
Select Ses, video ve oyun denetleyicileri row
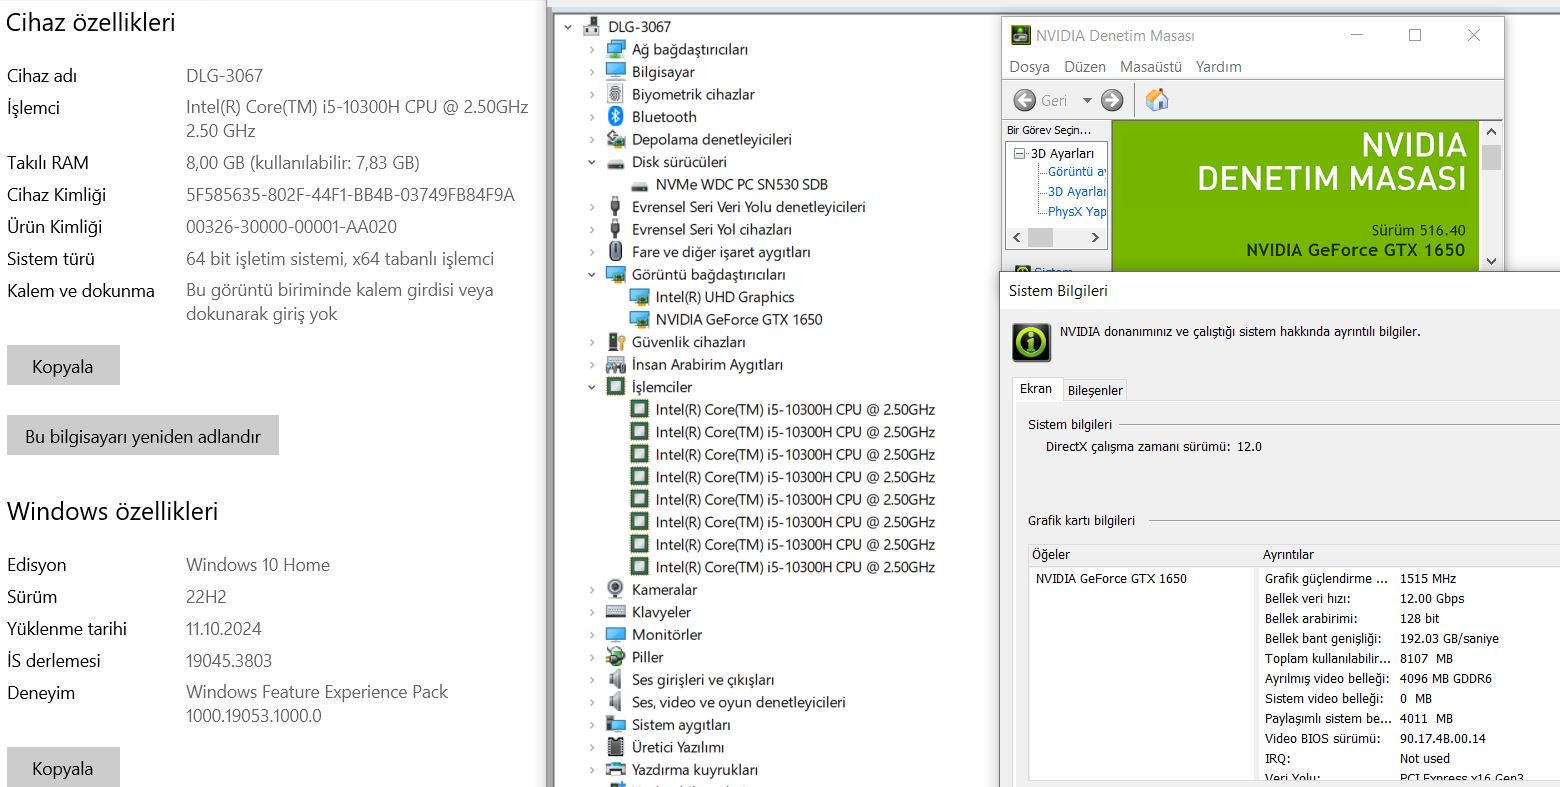[739, 702]
